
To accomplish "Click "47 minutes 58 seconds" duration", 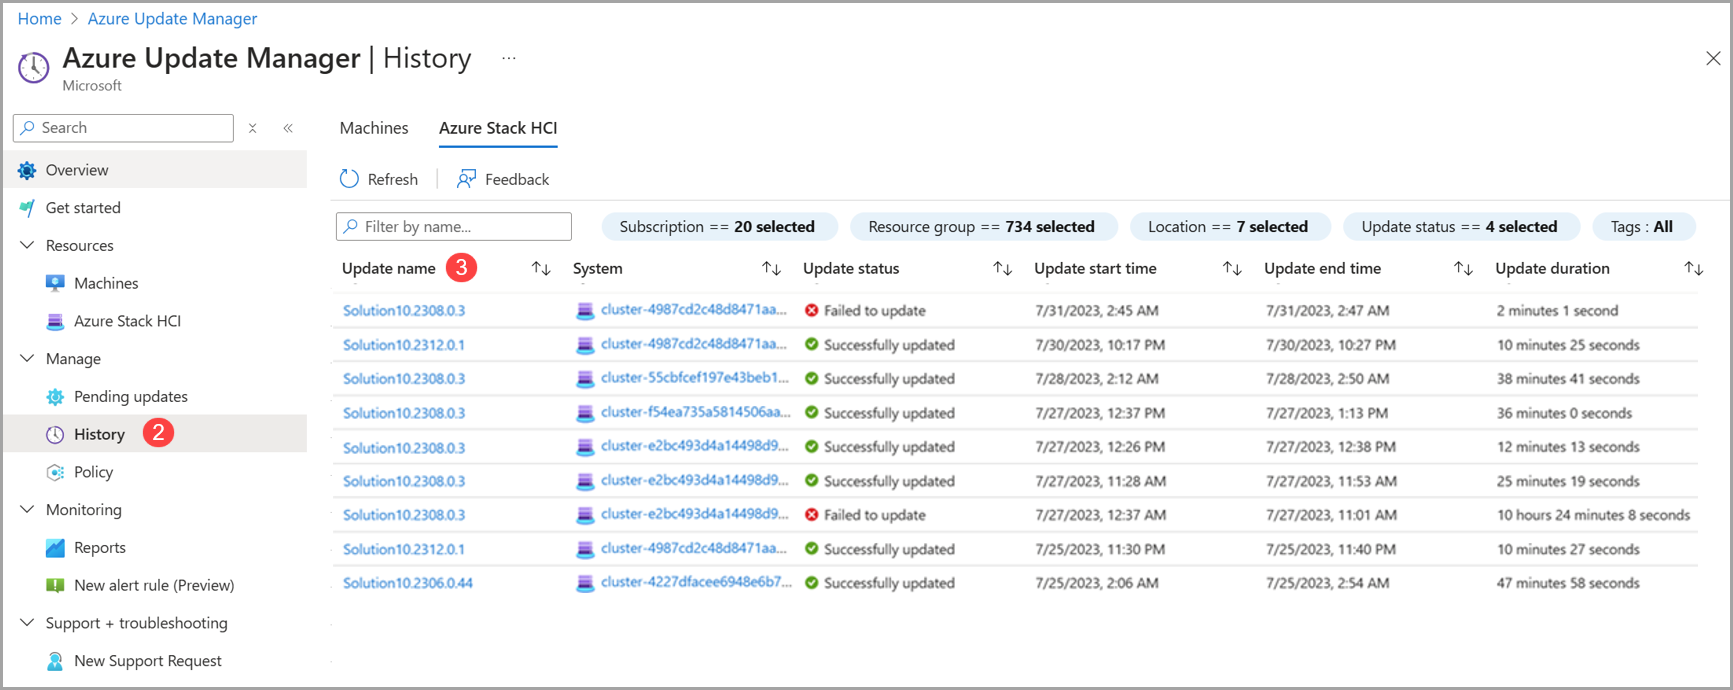I will tap(1568, 583).
